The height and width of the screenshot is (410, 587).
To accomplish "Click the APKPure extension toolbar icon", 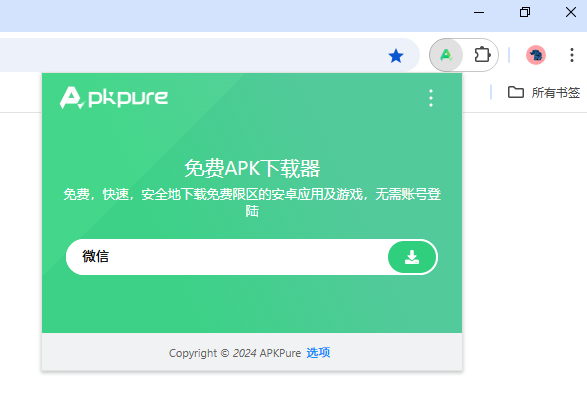I will pos(446,55).
